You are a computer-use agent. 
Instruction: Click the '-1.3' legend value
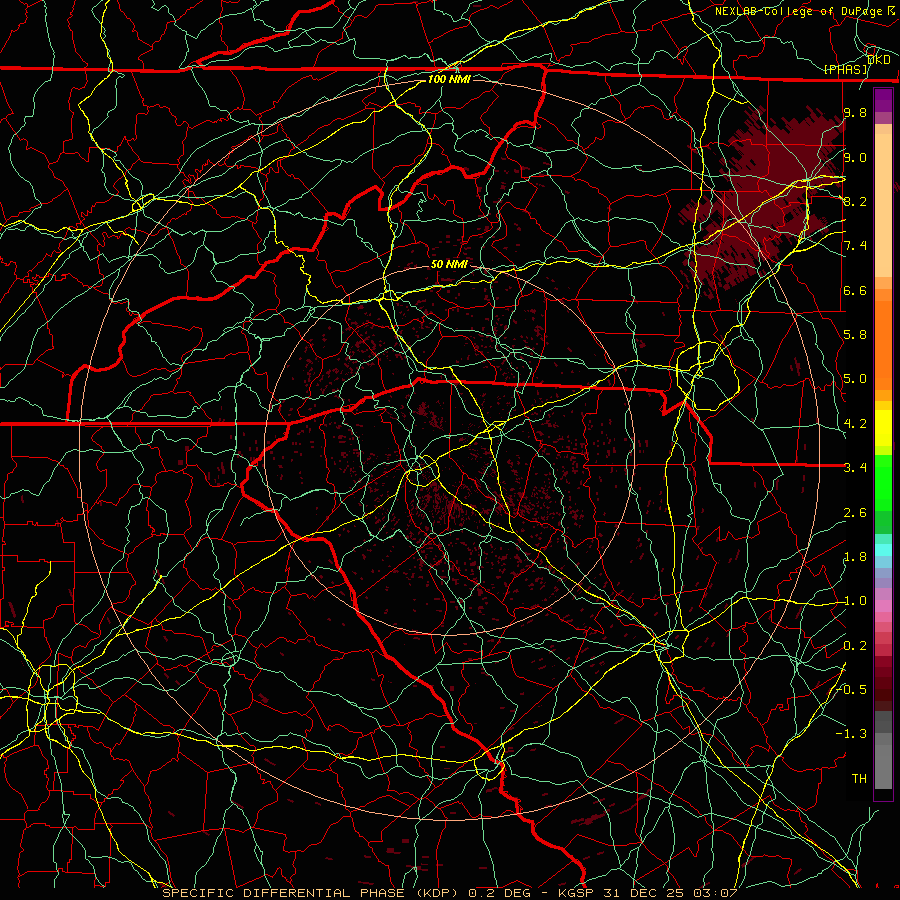851,734
